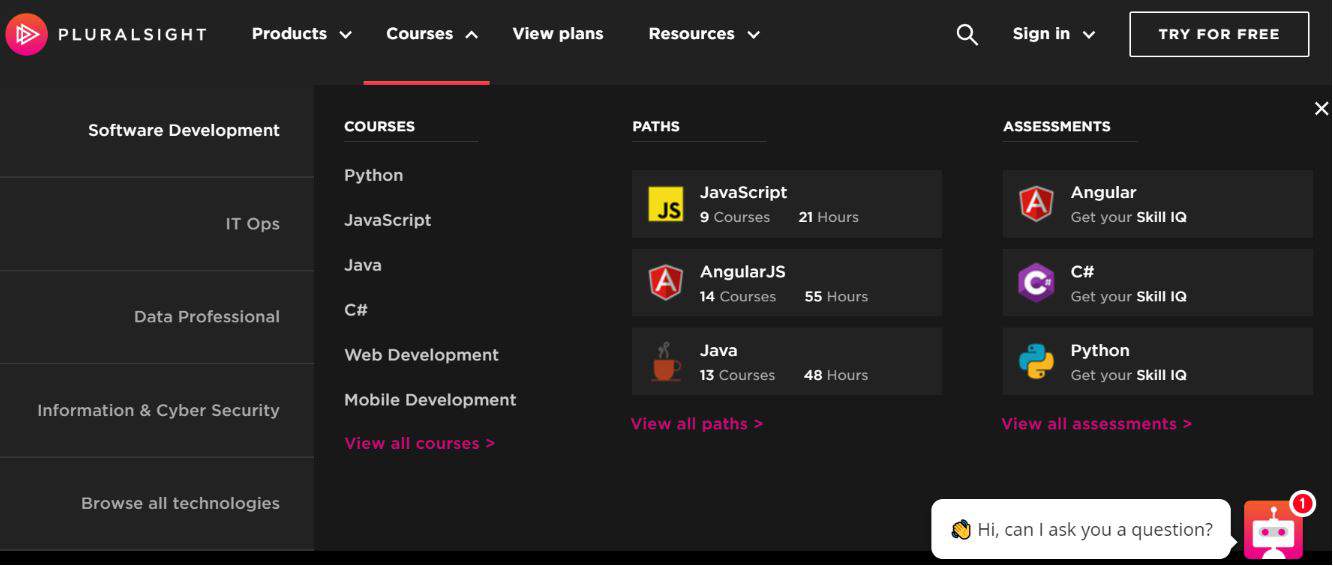The height and width of the screenshot is (566, 1333).
Task: Click the Angular assessment shield icon
Action: click(1036, 204)
